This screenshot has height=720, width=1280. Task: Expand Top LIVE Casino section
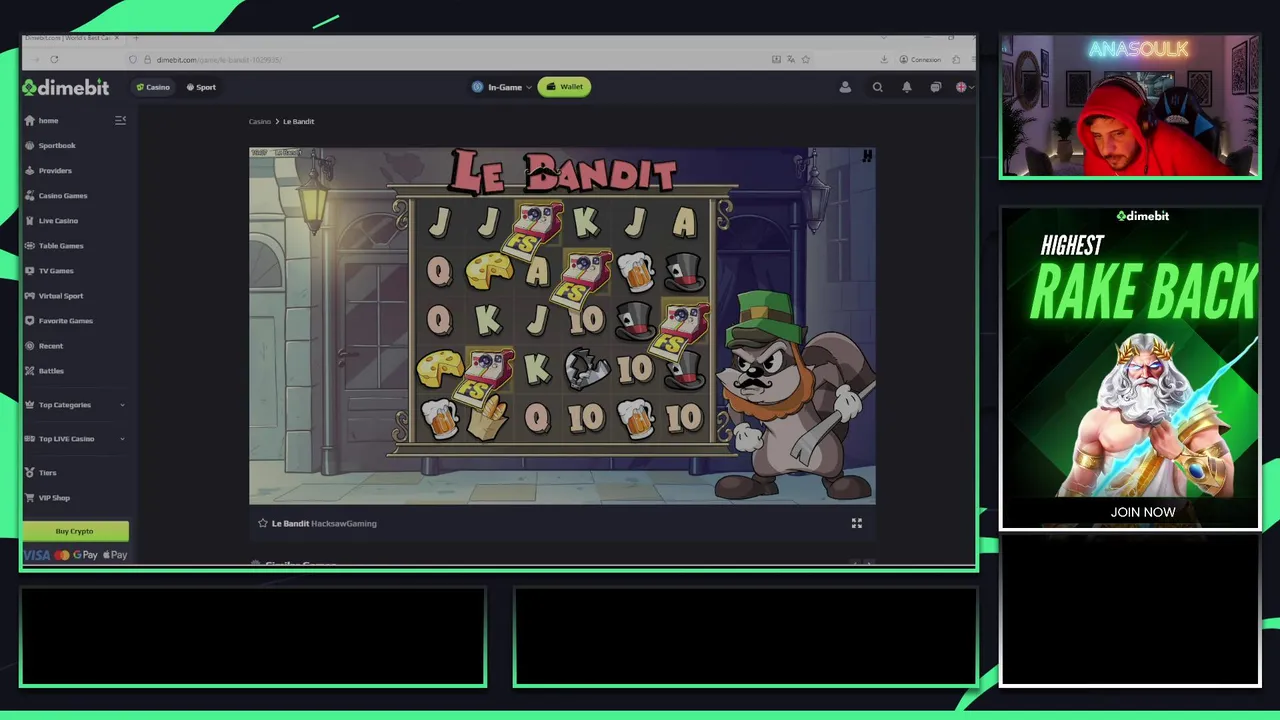[x=76, y=438]
